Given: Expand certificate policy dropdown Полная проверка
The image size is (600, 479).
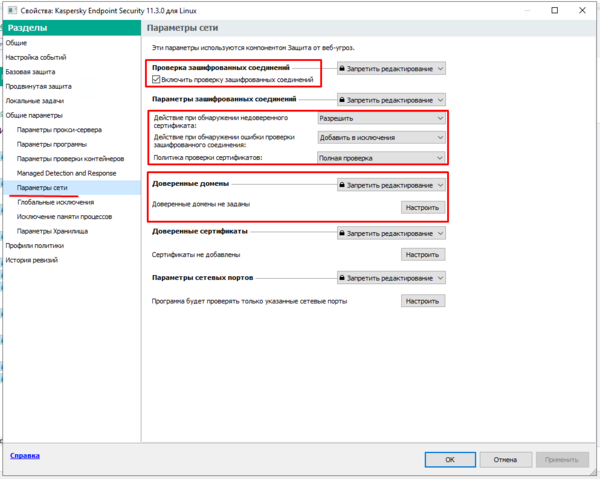Looking at the screenshot, I should pos(381,158).
